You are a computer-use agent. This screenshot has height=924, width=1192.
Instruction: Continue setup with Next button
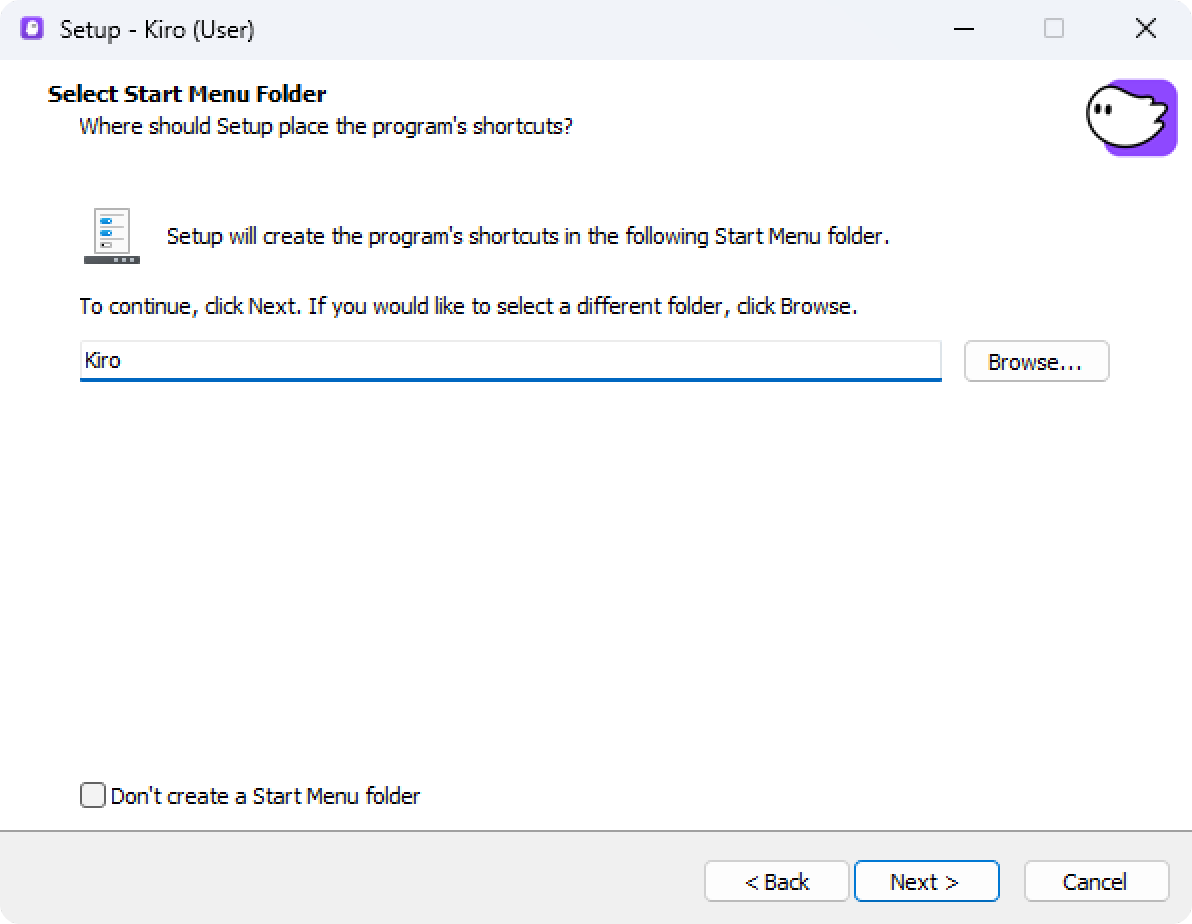coord(926,881)
